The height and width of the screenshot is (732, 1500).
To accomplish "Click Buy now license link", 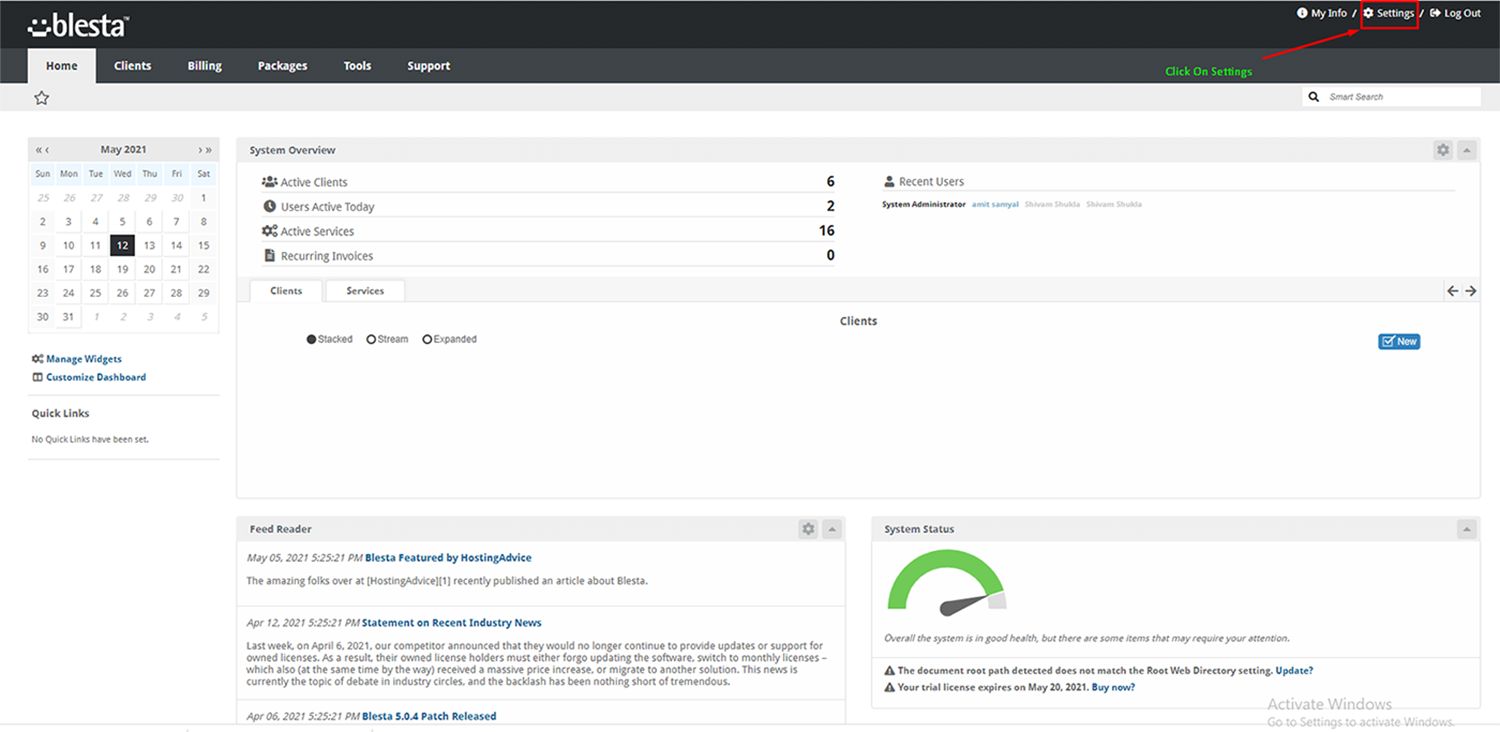I will point(1113,687).
